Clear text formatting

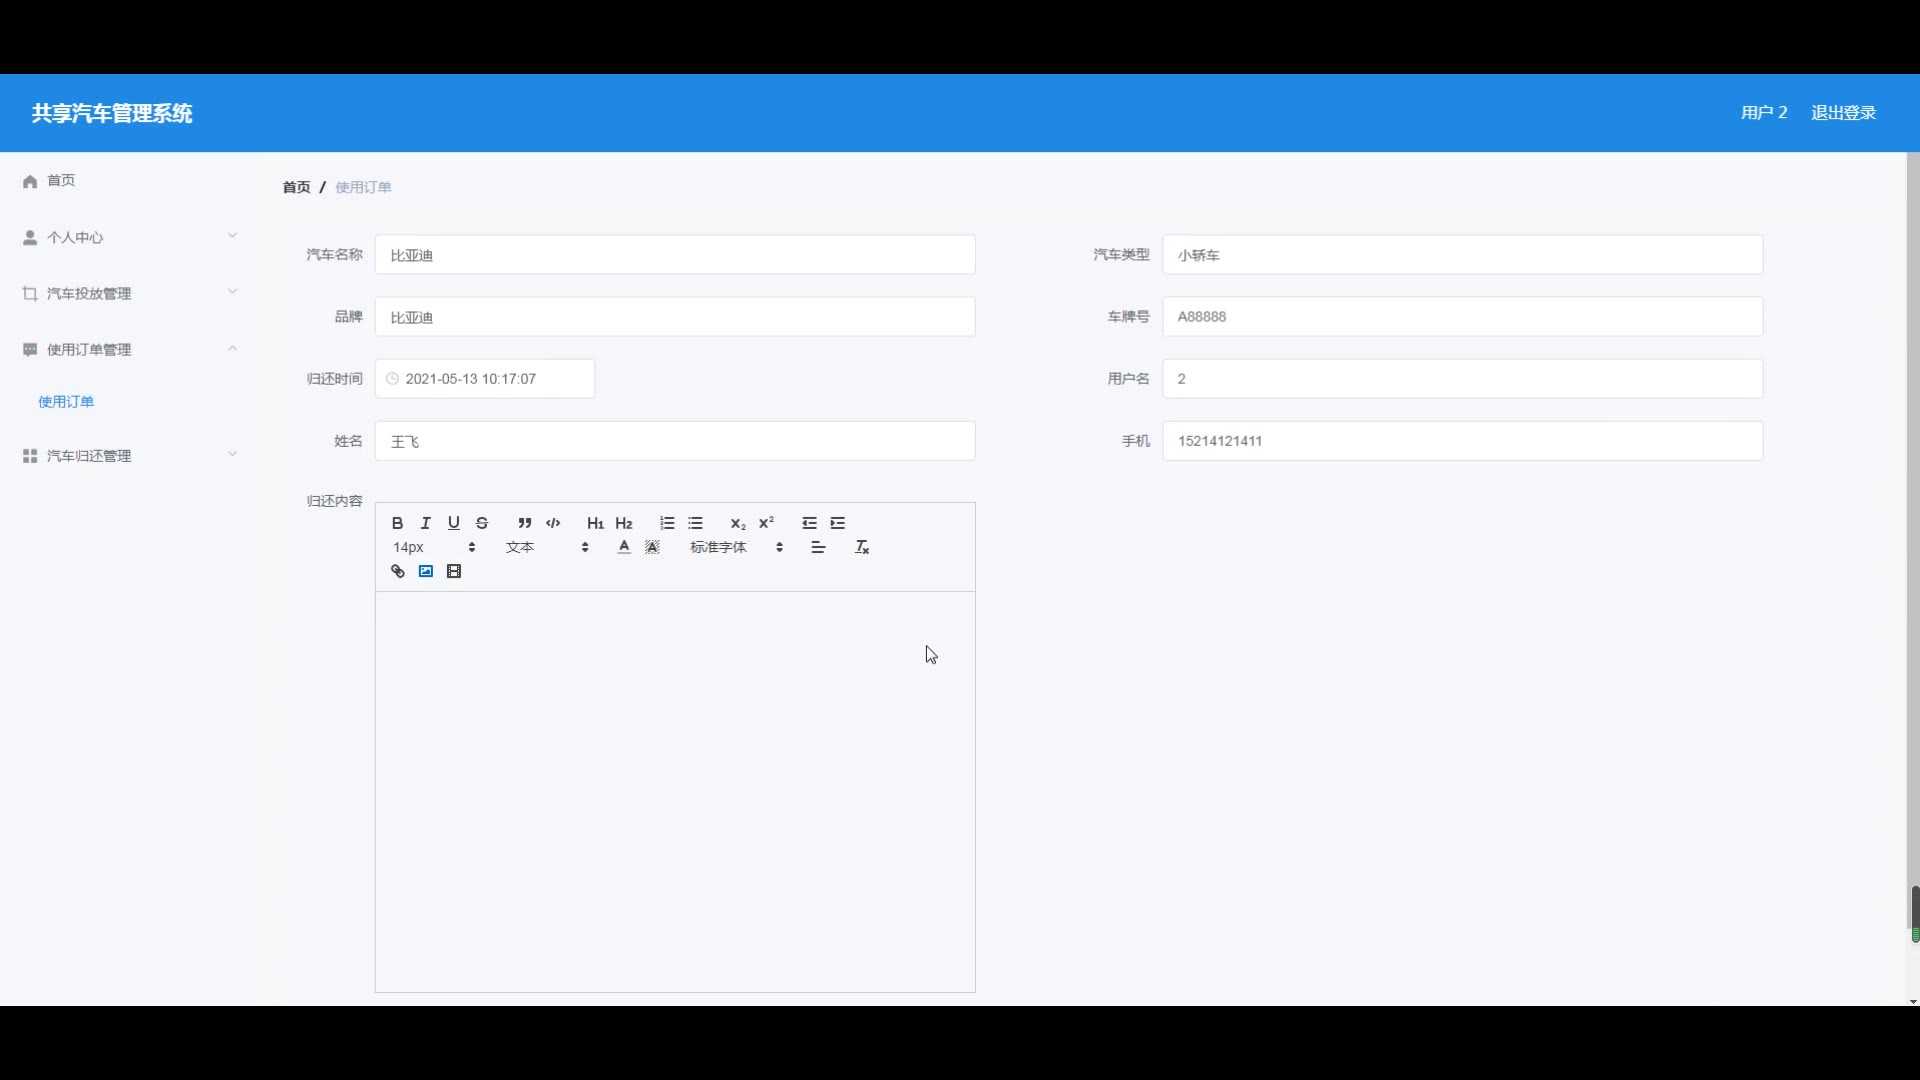pos(862,547)
